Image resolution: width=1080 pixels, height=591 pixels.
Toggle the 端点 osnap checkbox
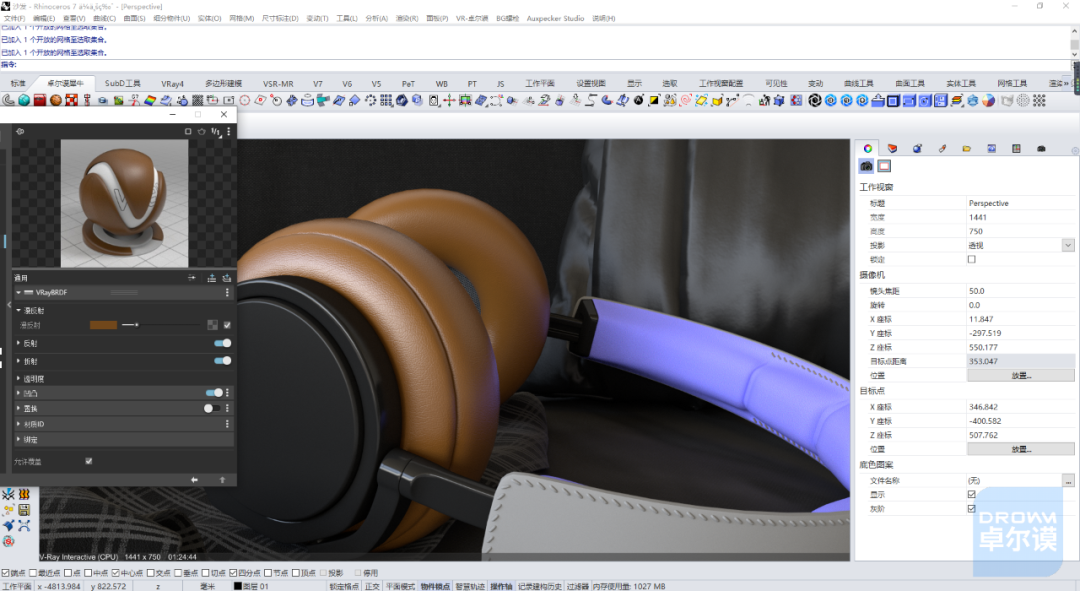6,573
